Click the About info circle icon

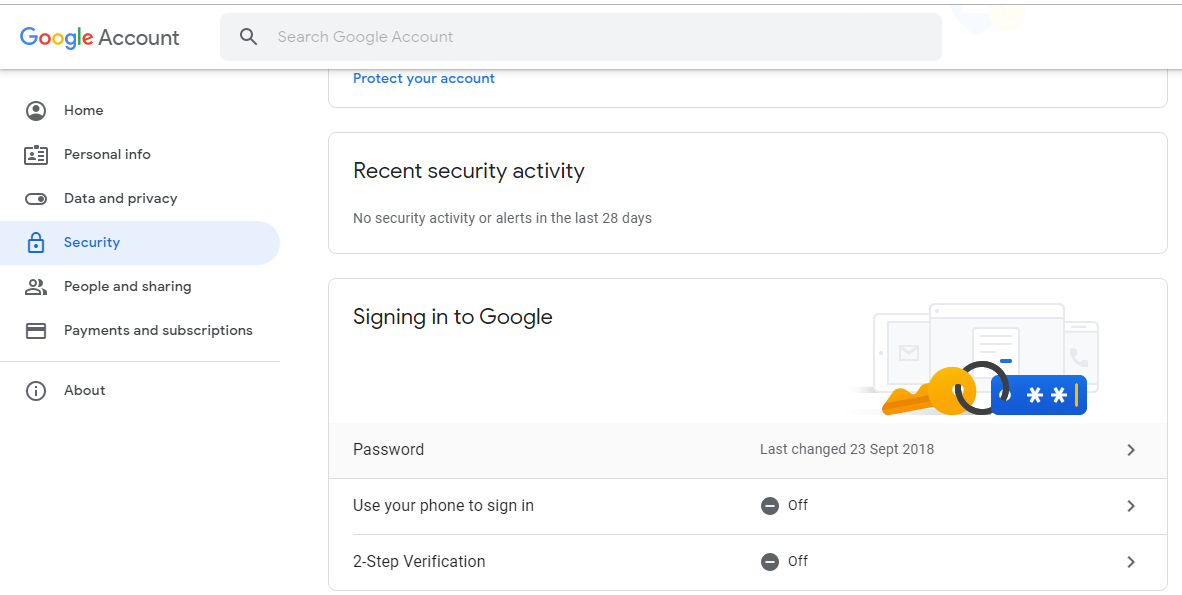click(36, 391)
